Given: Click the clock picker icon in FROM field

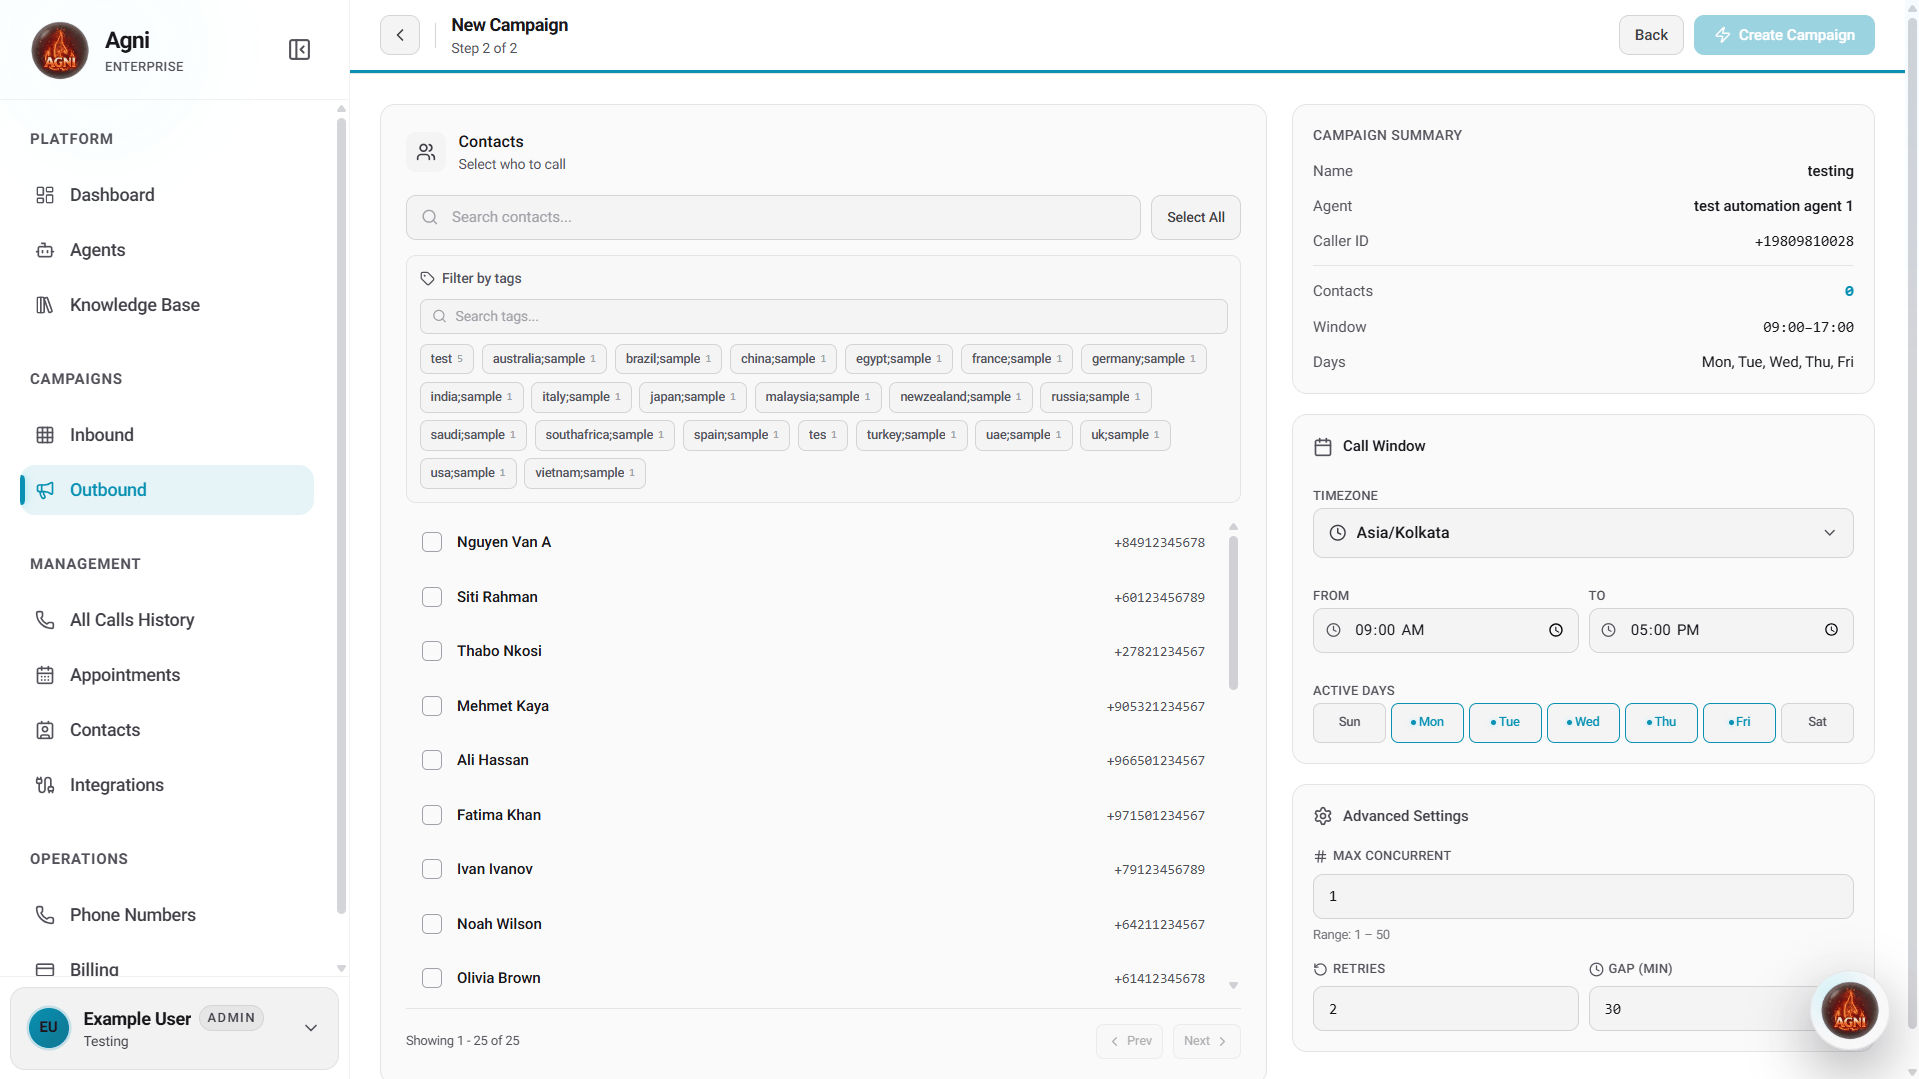Looking at the screenshot, I should pos(1556,630).
